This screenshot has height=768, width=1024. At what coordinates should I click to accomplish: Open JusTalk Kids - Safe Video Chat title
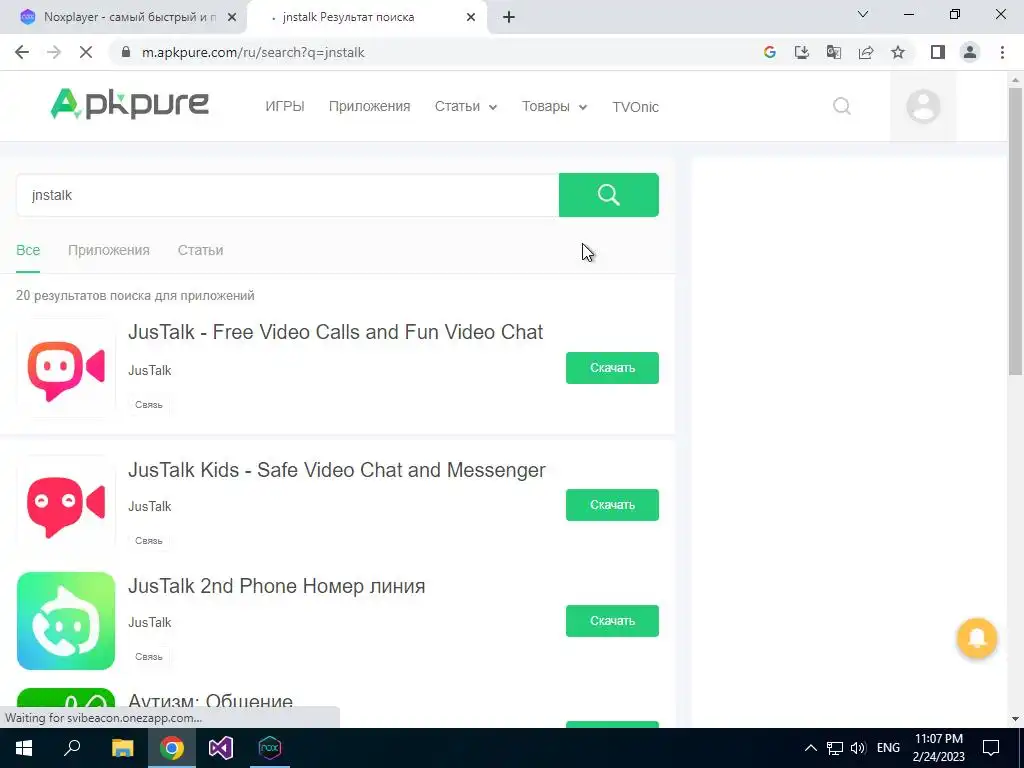[x=336, y=470]
